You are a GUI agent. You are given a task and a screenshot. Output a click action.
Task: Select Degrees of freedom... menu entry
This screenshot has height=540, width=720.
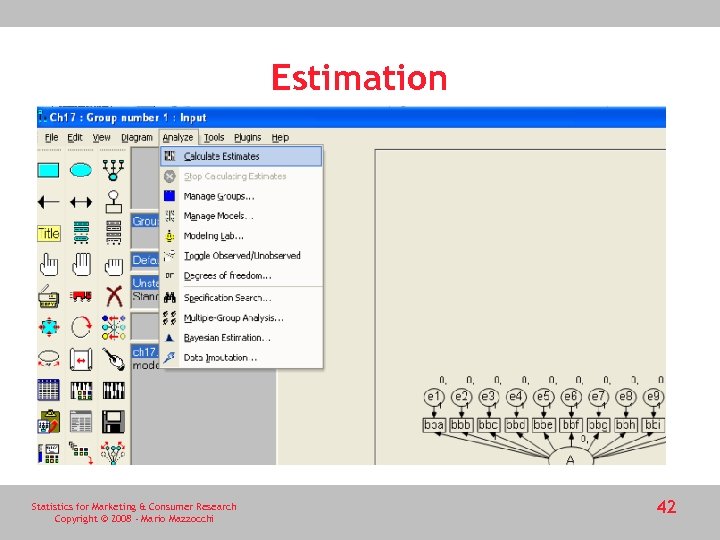coord(241,276)
